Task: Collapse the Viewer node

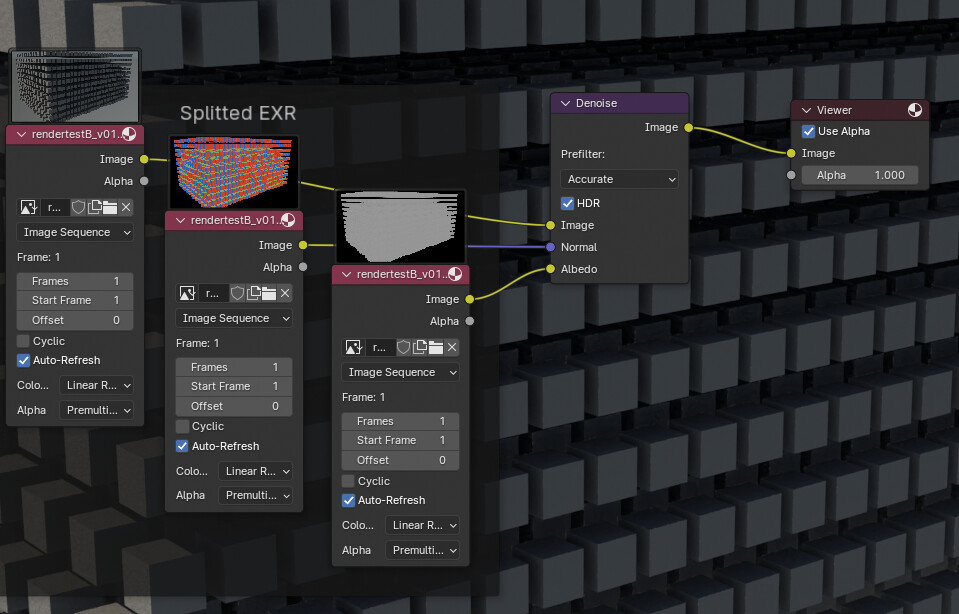Action: [x=806, y=110]
